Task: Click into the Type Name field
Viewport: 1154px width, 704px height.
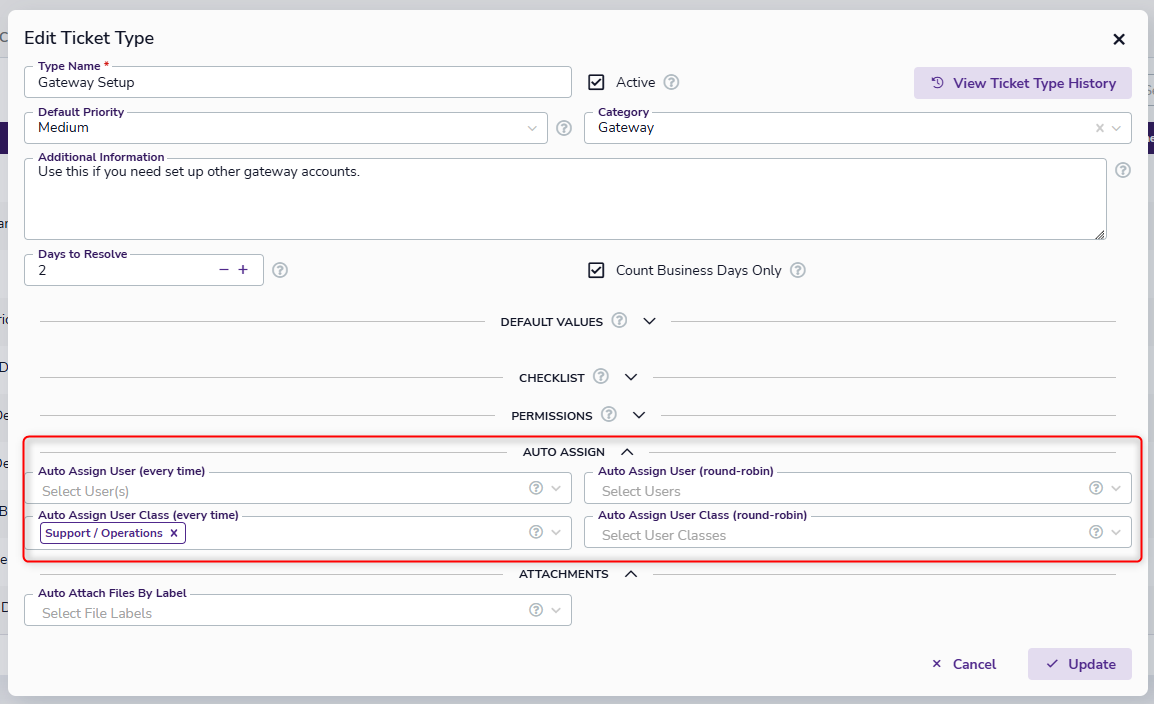Action: click(297, 83)
